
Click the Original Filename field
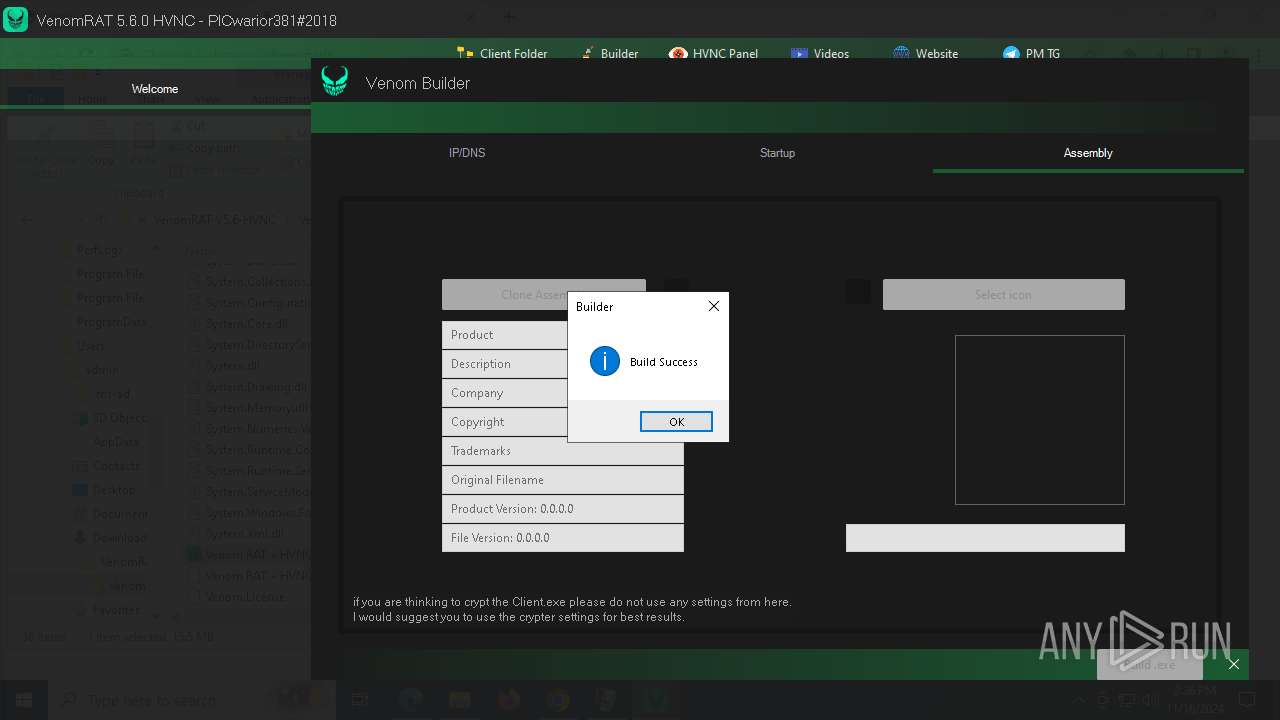point(563,480)
